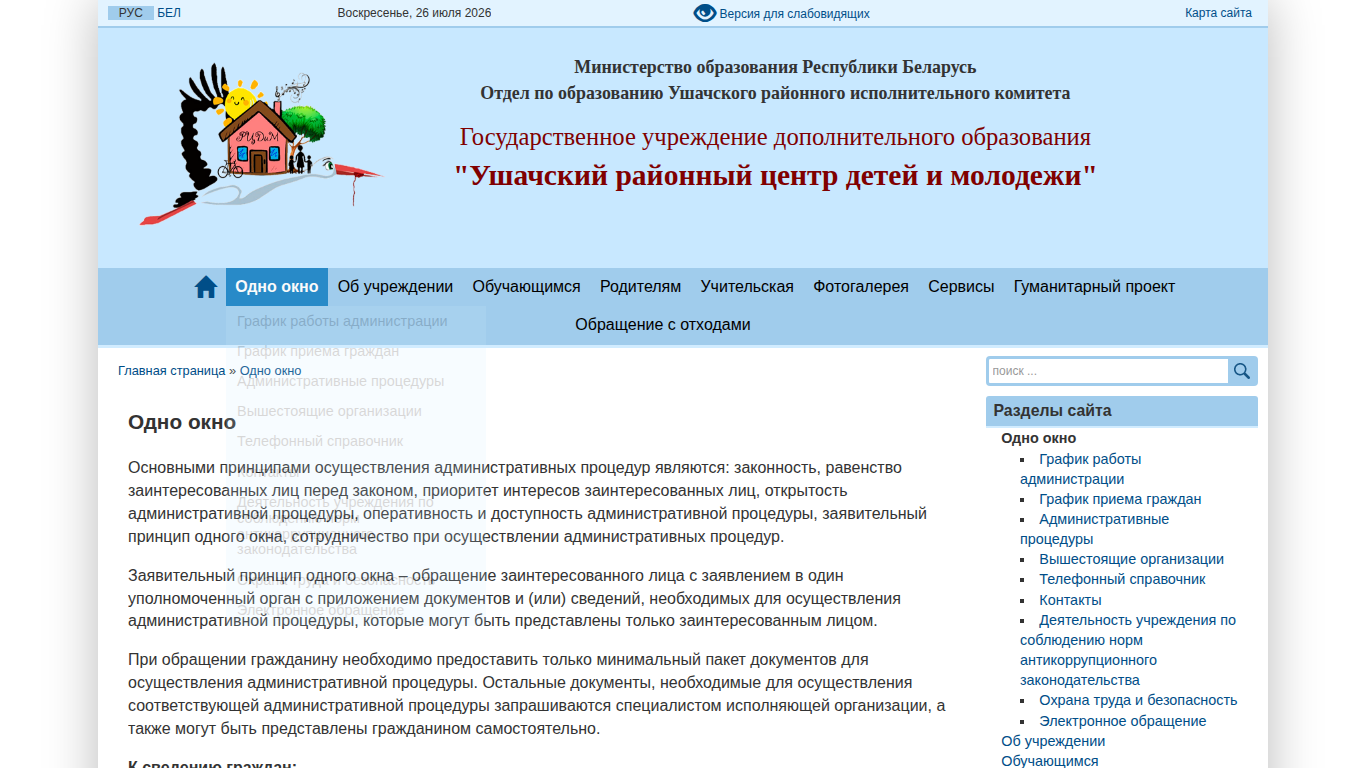Screen dimensions: 1366x768
Task: Click Главная страница in the breadcrumbs
Action: pos(172,371)
